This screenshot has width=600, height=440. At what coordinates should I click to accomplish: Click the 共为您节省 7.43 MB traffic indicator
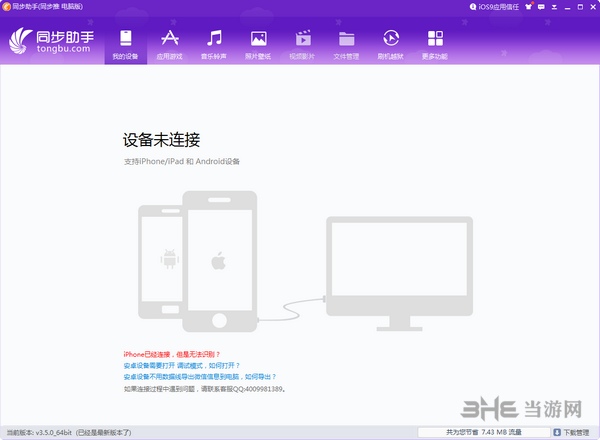[x=484, y=432]
